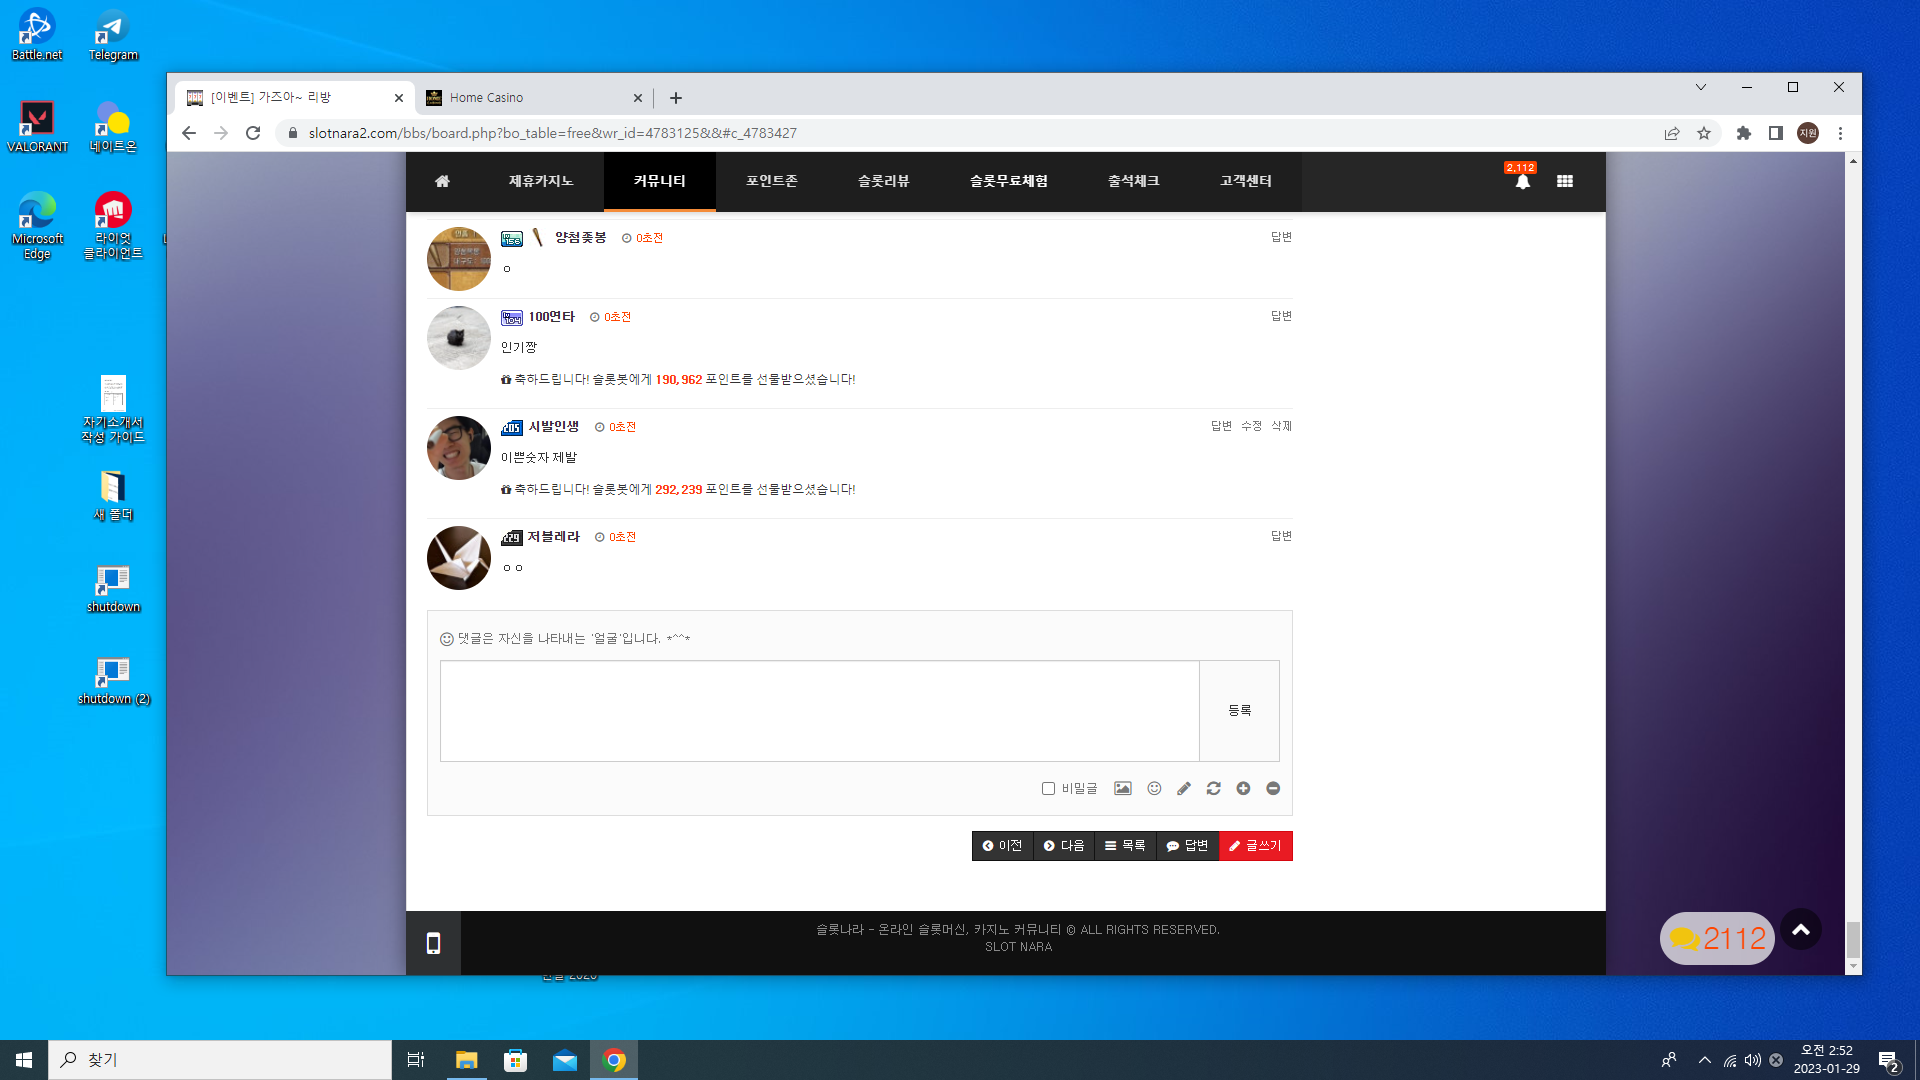Edit the 시발인생 comment with 수정
This screenshot has width=1920, height=1080.
(x=1251, y=426)
